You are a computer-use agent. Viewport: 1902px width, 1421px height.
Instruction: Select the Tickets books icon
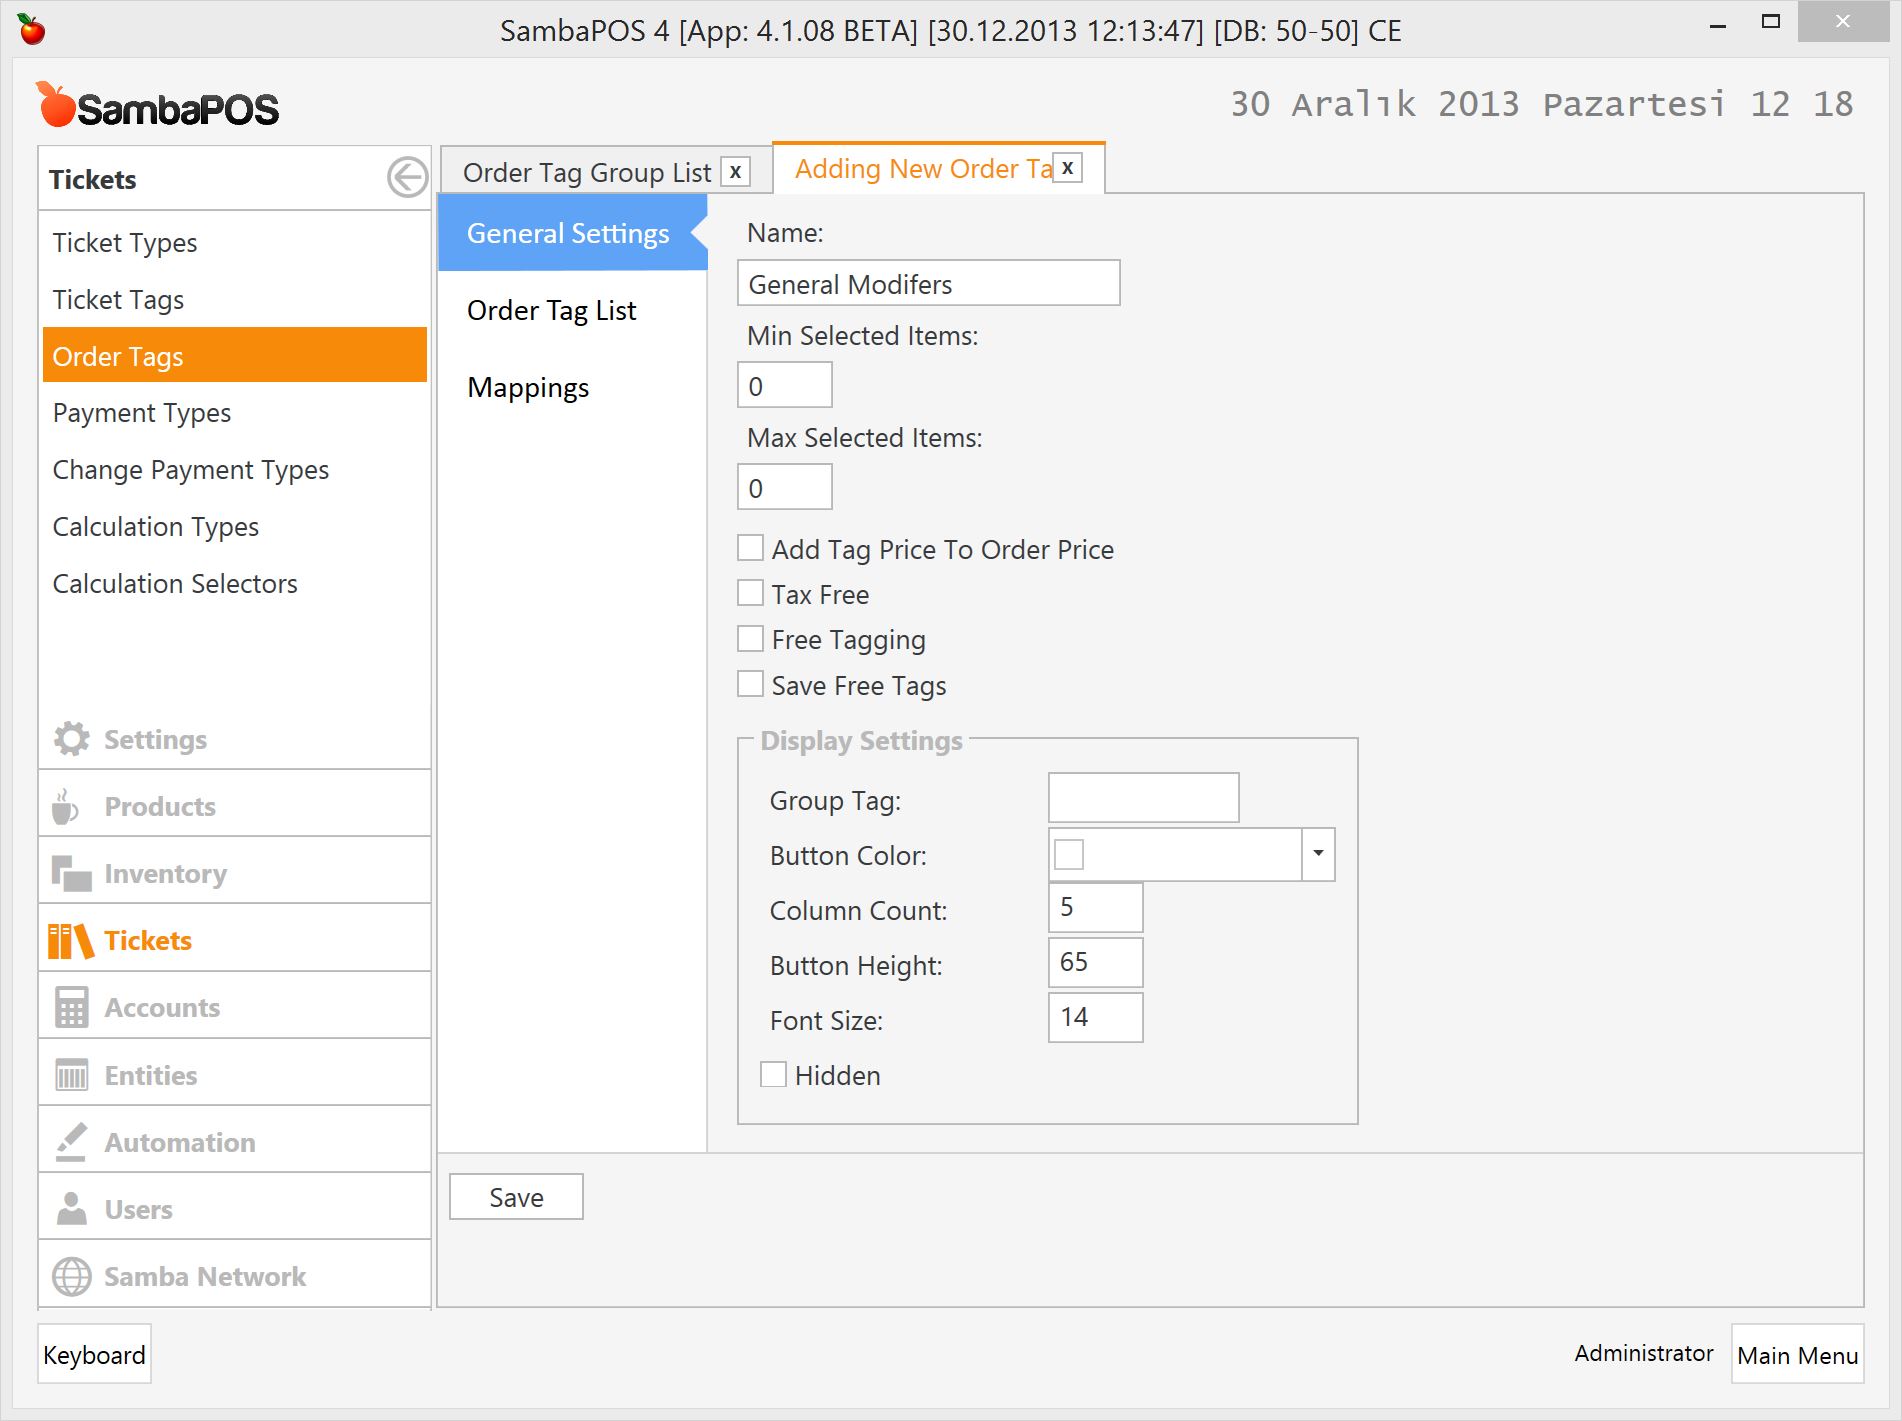[x=71, y=940]
